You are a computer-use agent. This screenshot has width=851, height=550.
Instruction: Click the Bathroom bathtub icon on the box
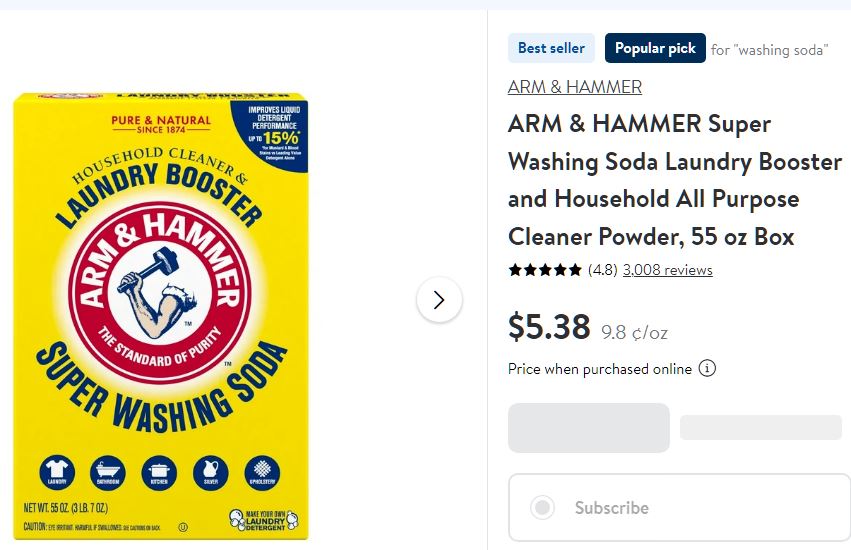pyautogui.click(x=107, y=472)
